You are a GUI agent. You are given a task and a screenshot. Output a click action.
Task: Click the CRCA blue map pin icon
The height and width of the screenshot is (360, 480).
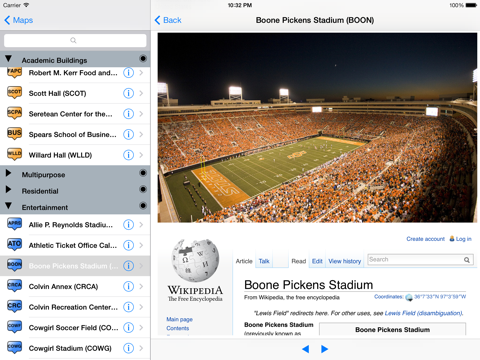click(x=14, y=286)
